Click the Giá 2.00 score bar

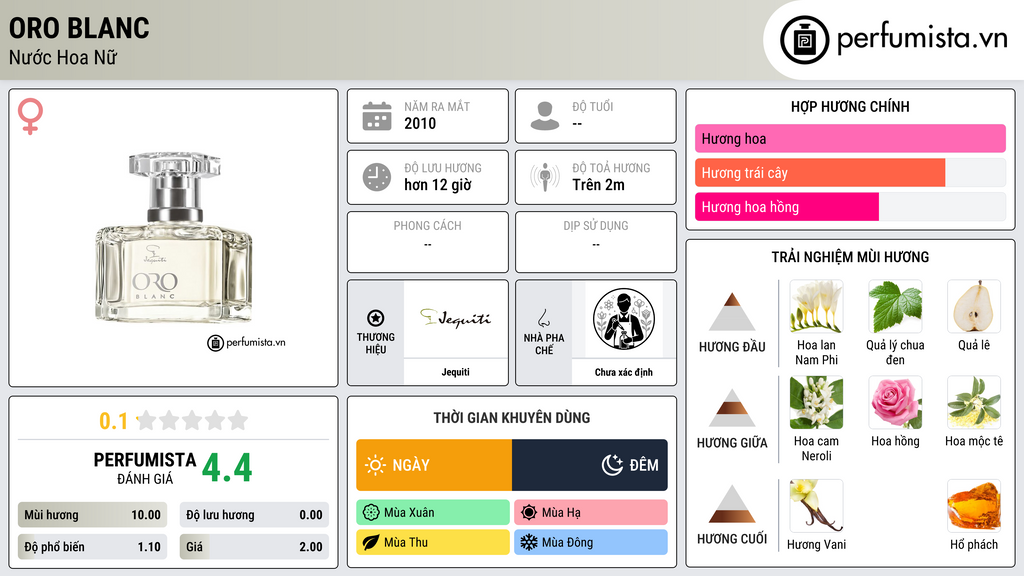coord(254,547)
